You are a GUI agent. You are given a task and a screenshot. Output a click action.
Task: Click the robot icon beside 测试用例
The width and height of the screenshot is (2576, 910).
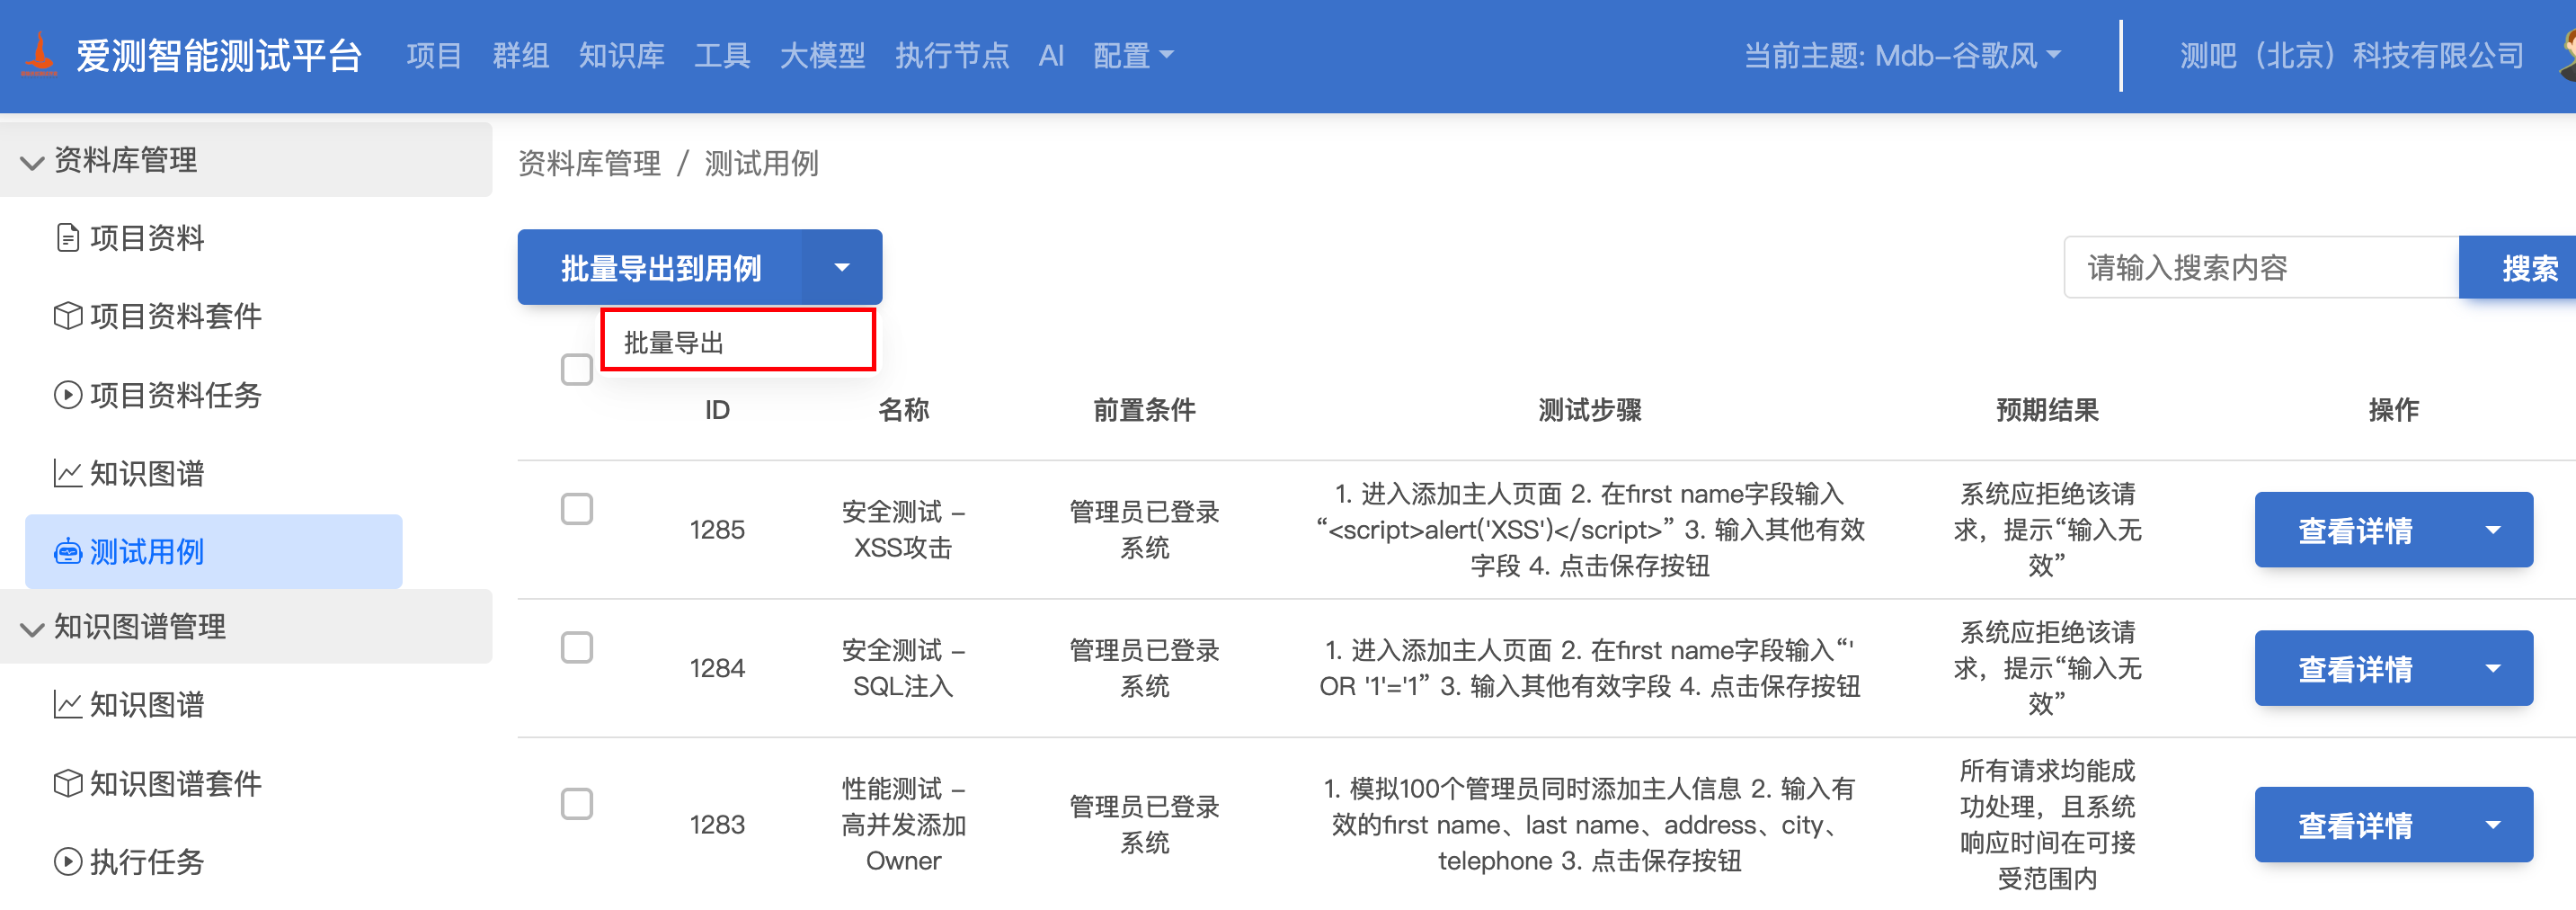pos(67,552)
